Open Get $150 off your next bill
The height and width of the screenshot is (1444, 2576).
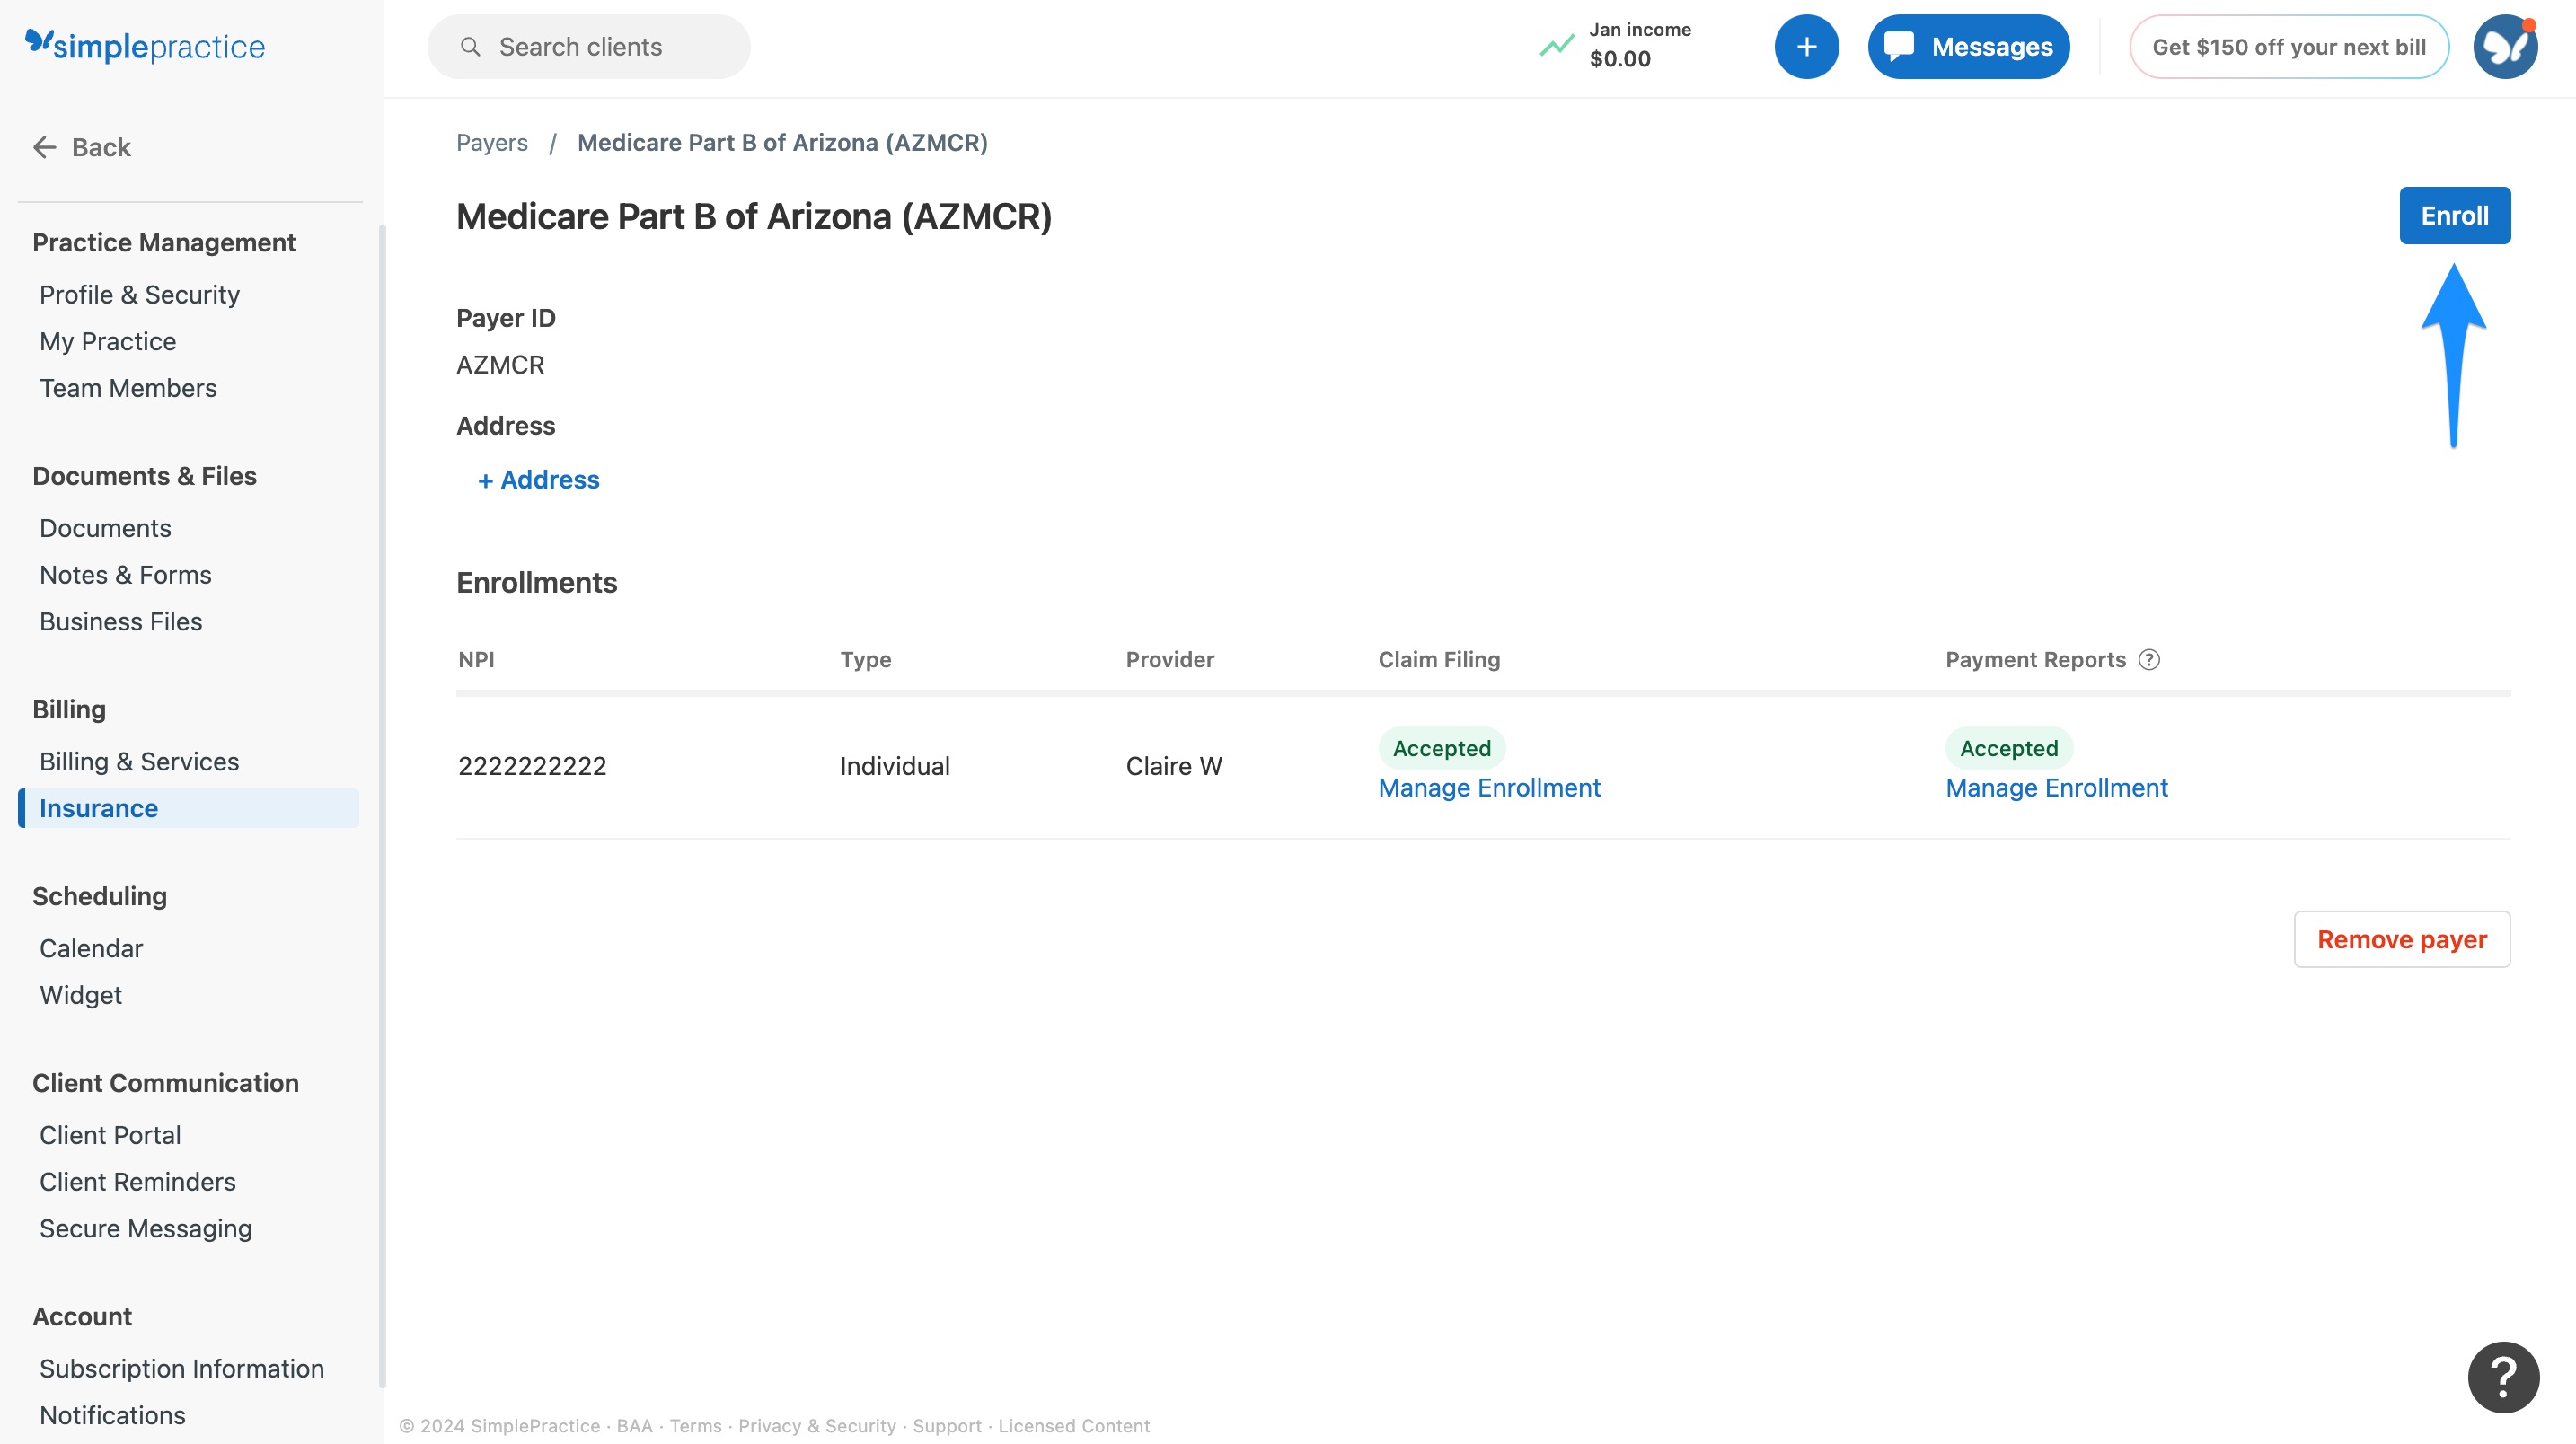point(2289,46)
